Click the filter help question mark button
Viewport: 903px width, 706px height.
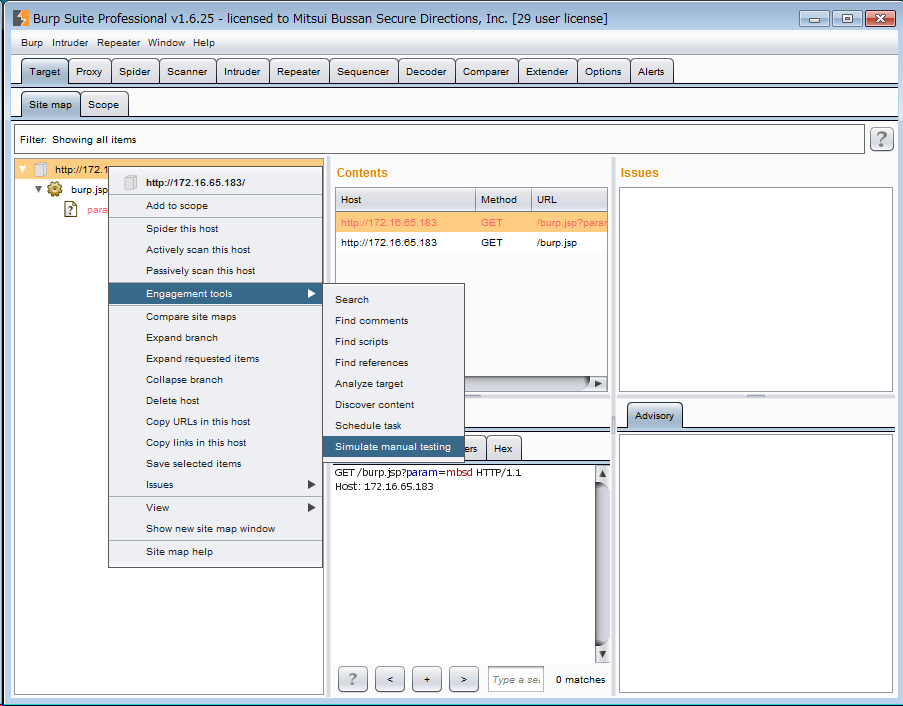coord(881,139)
